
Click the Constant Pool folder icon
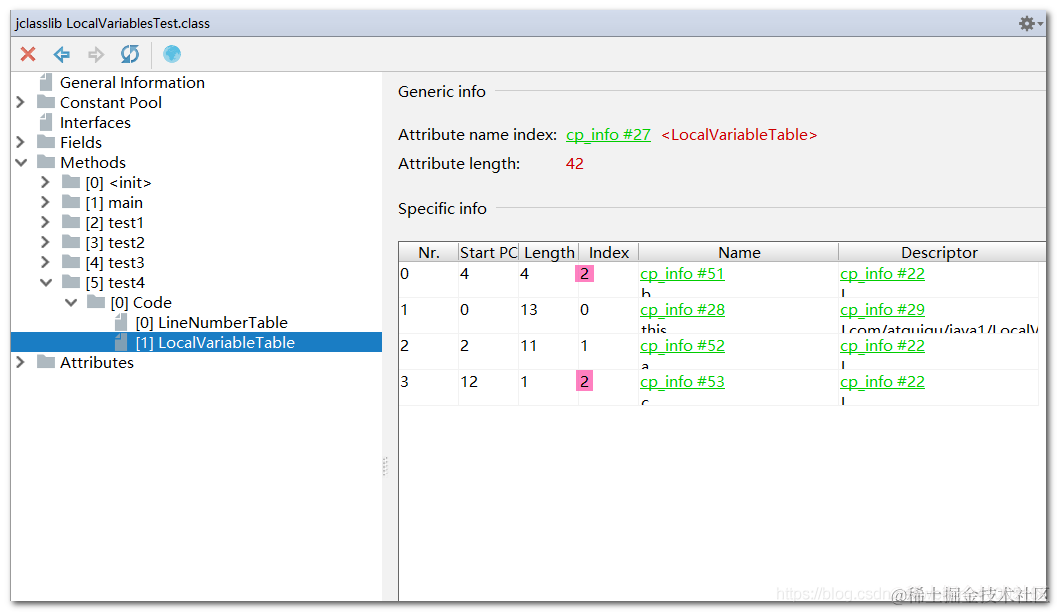click(46, 102)
